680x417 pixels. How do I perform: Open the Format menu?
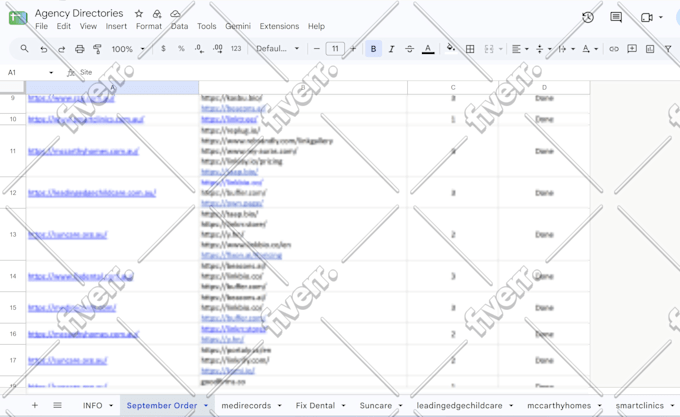149,26
